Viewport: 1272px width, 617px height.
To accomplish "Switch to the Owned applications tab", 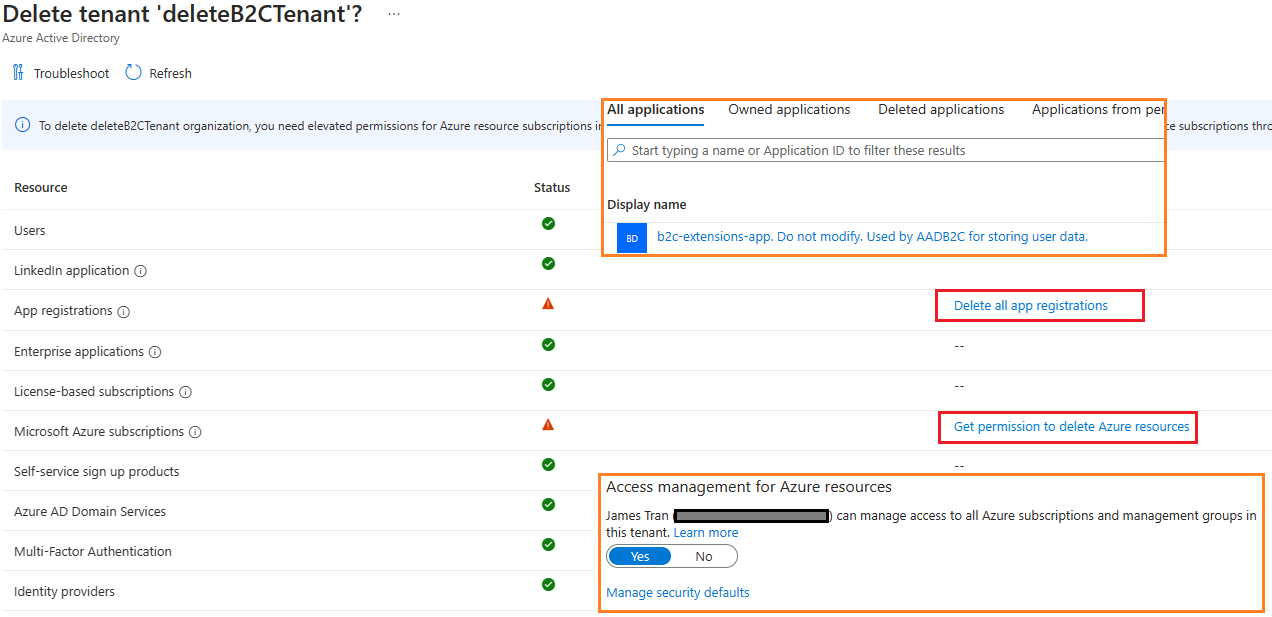I will point(789,110).
